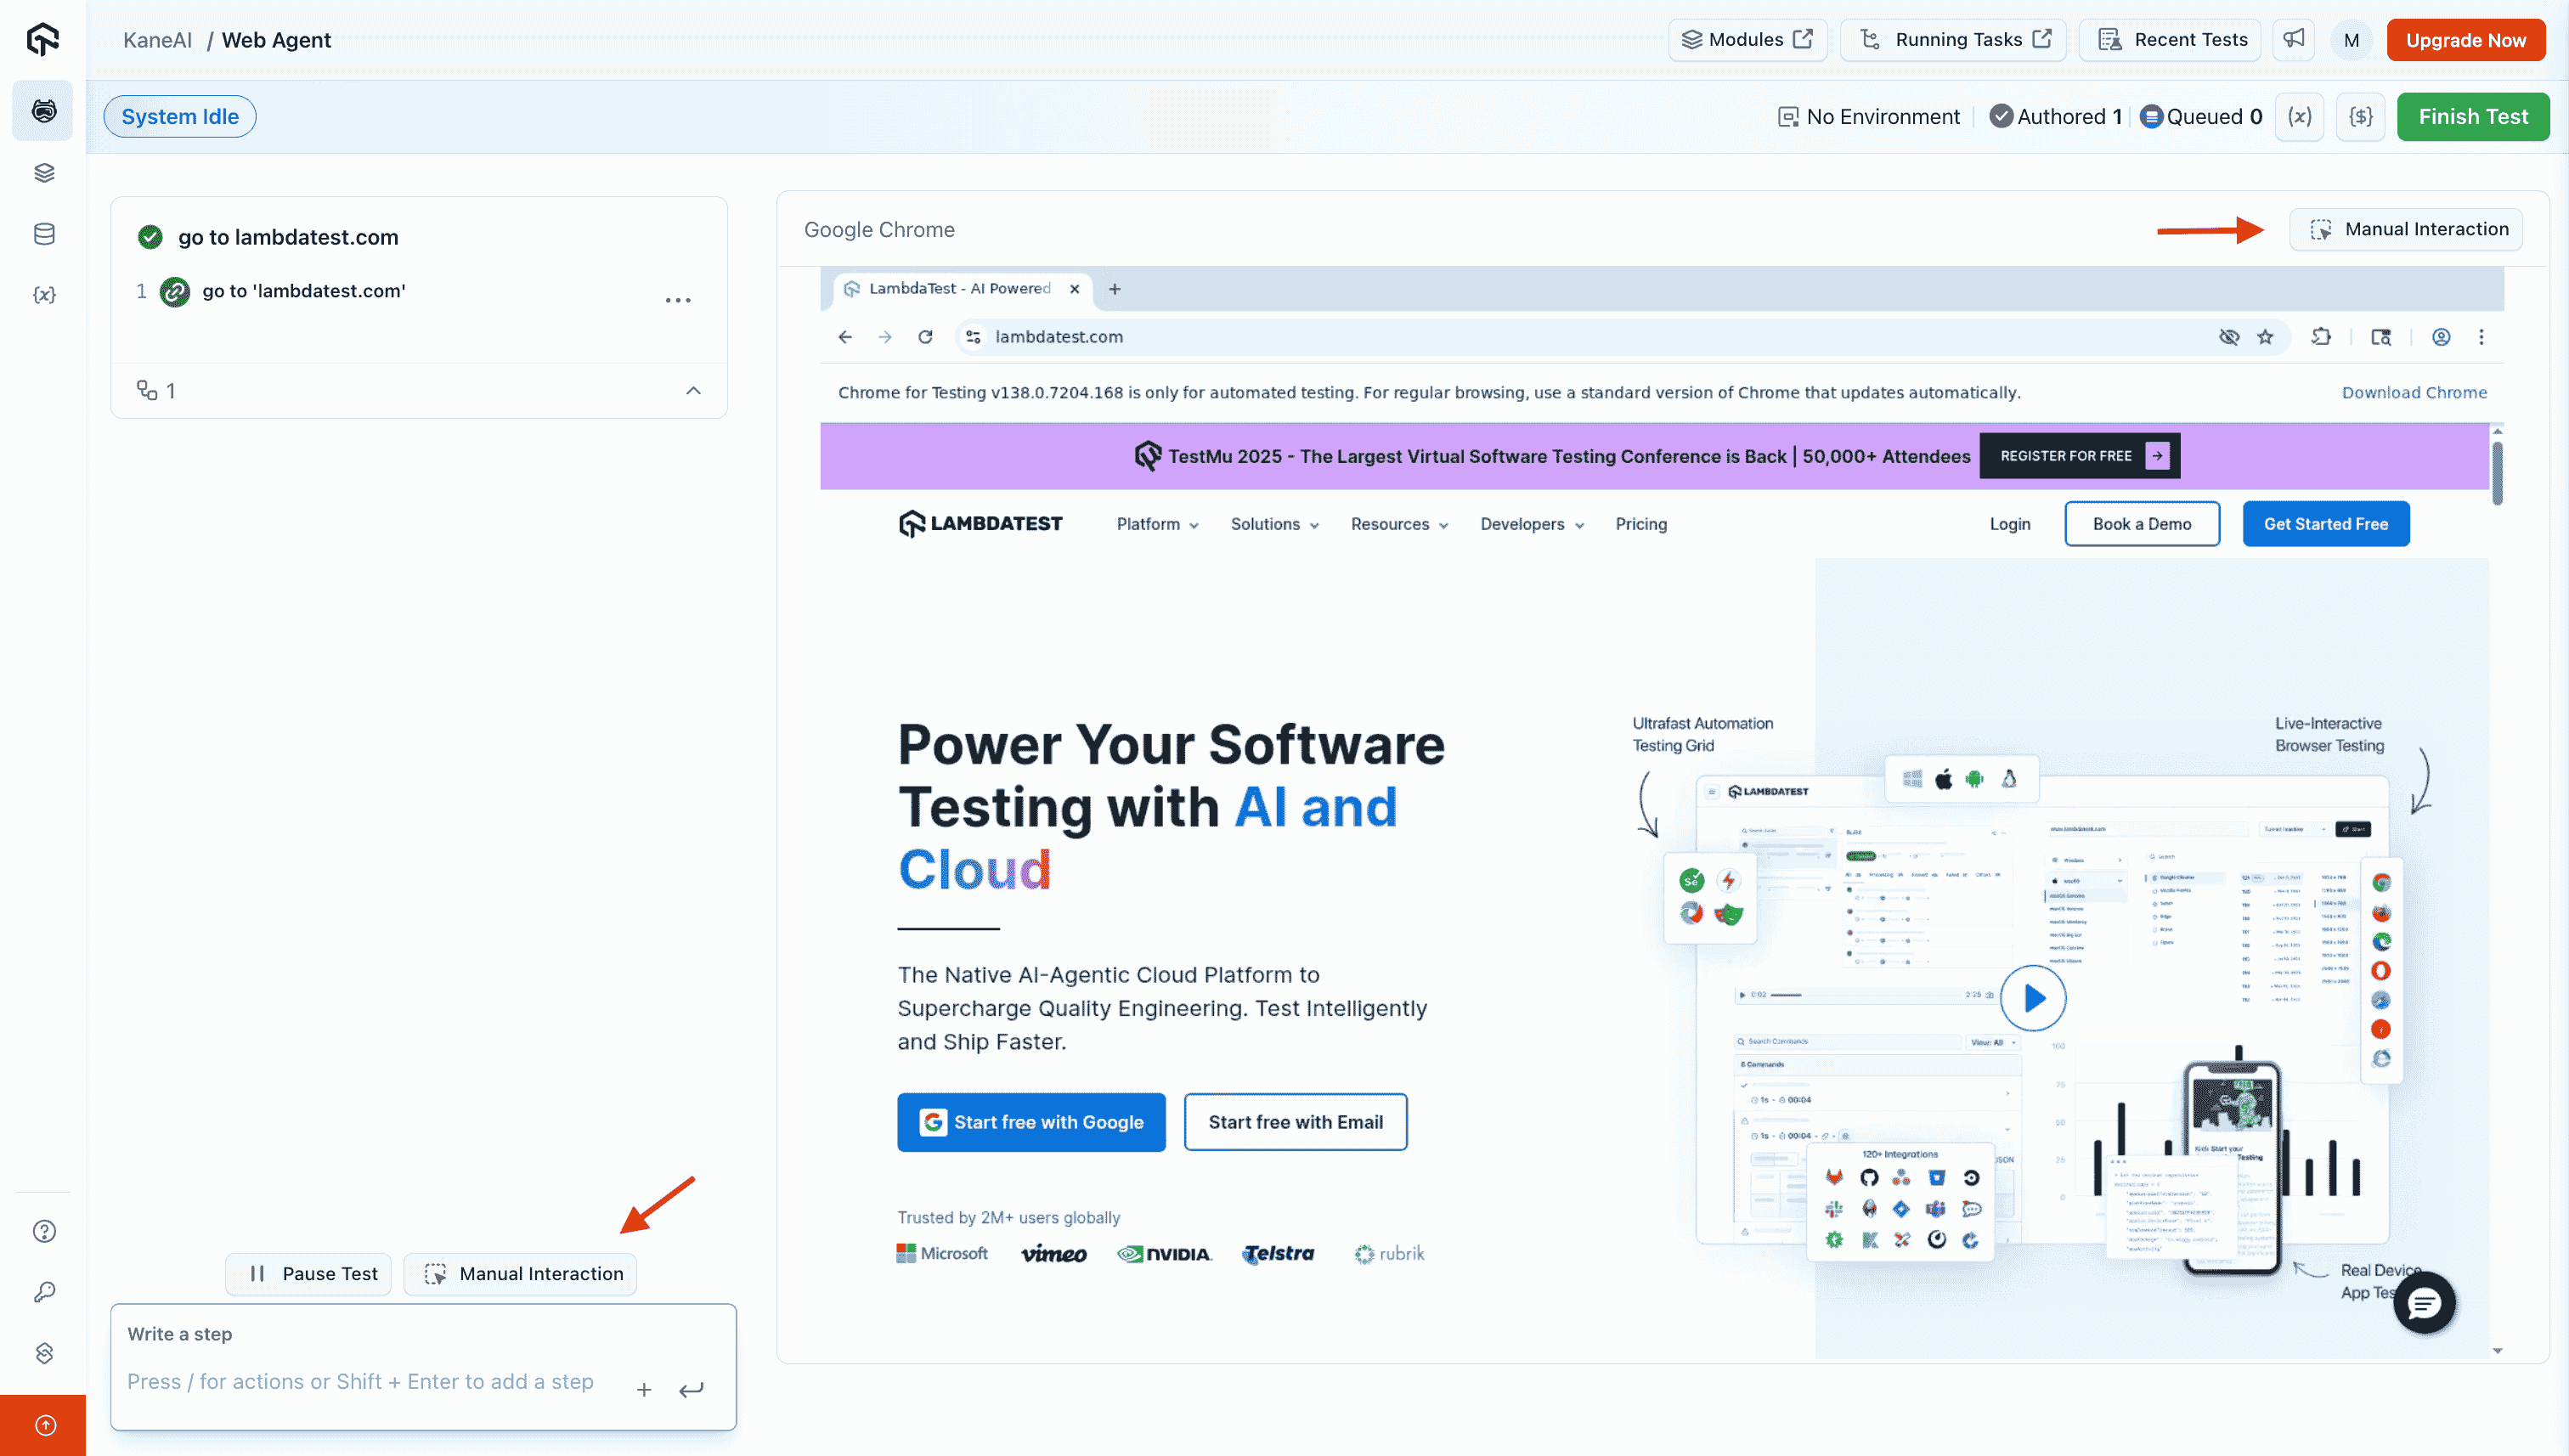The image size is (2569, 1456).
Task: Click Book a Demo button
Action: 2142,524
